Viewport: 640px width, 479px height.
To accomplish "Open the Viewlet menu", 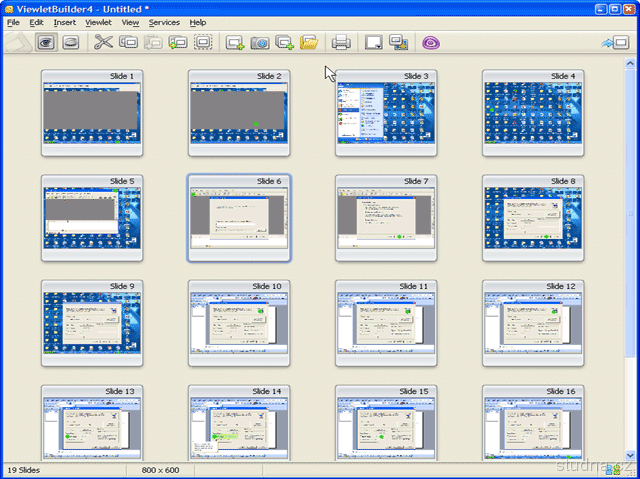I will coord(98,22).
